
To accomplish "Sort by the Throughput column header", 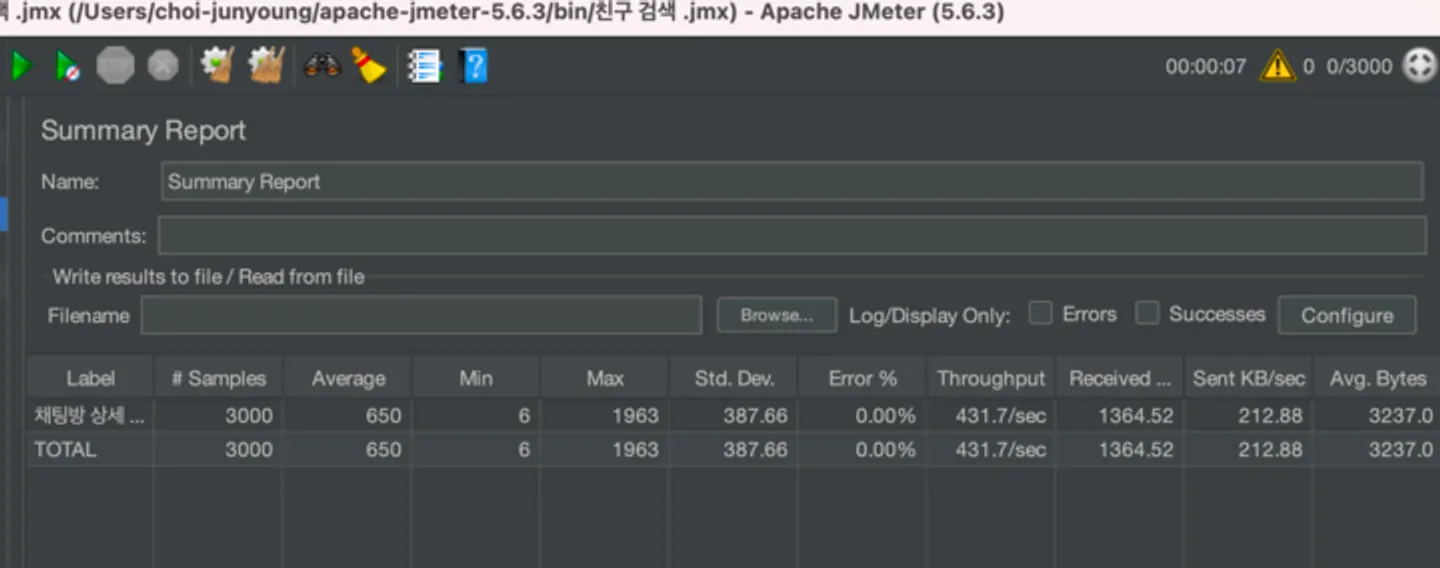I will click(x=991, y=379).
